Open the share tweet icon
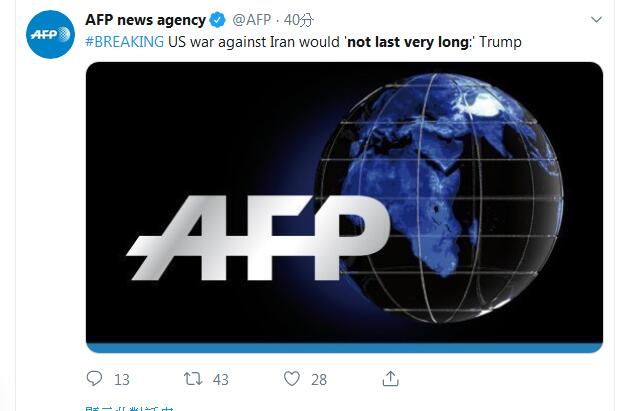Image resolution: width=628 pixels, height=411 pixels. click(x=391, y=379)
